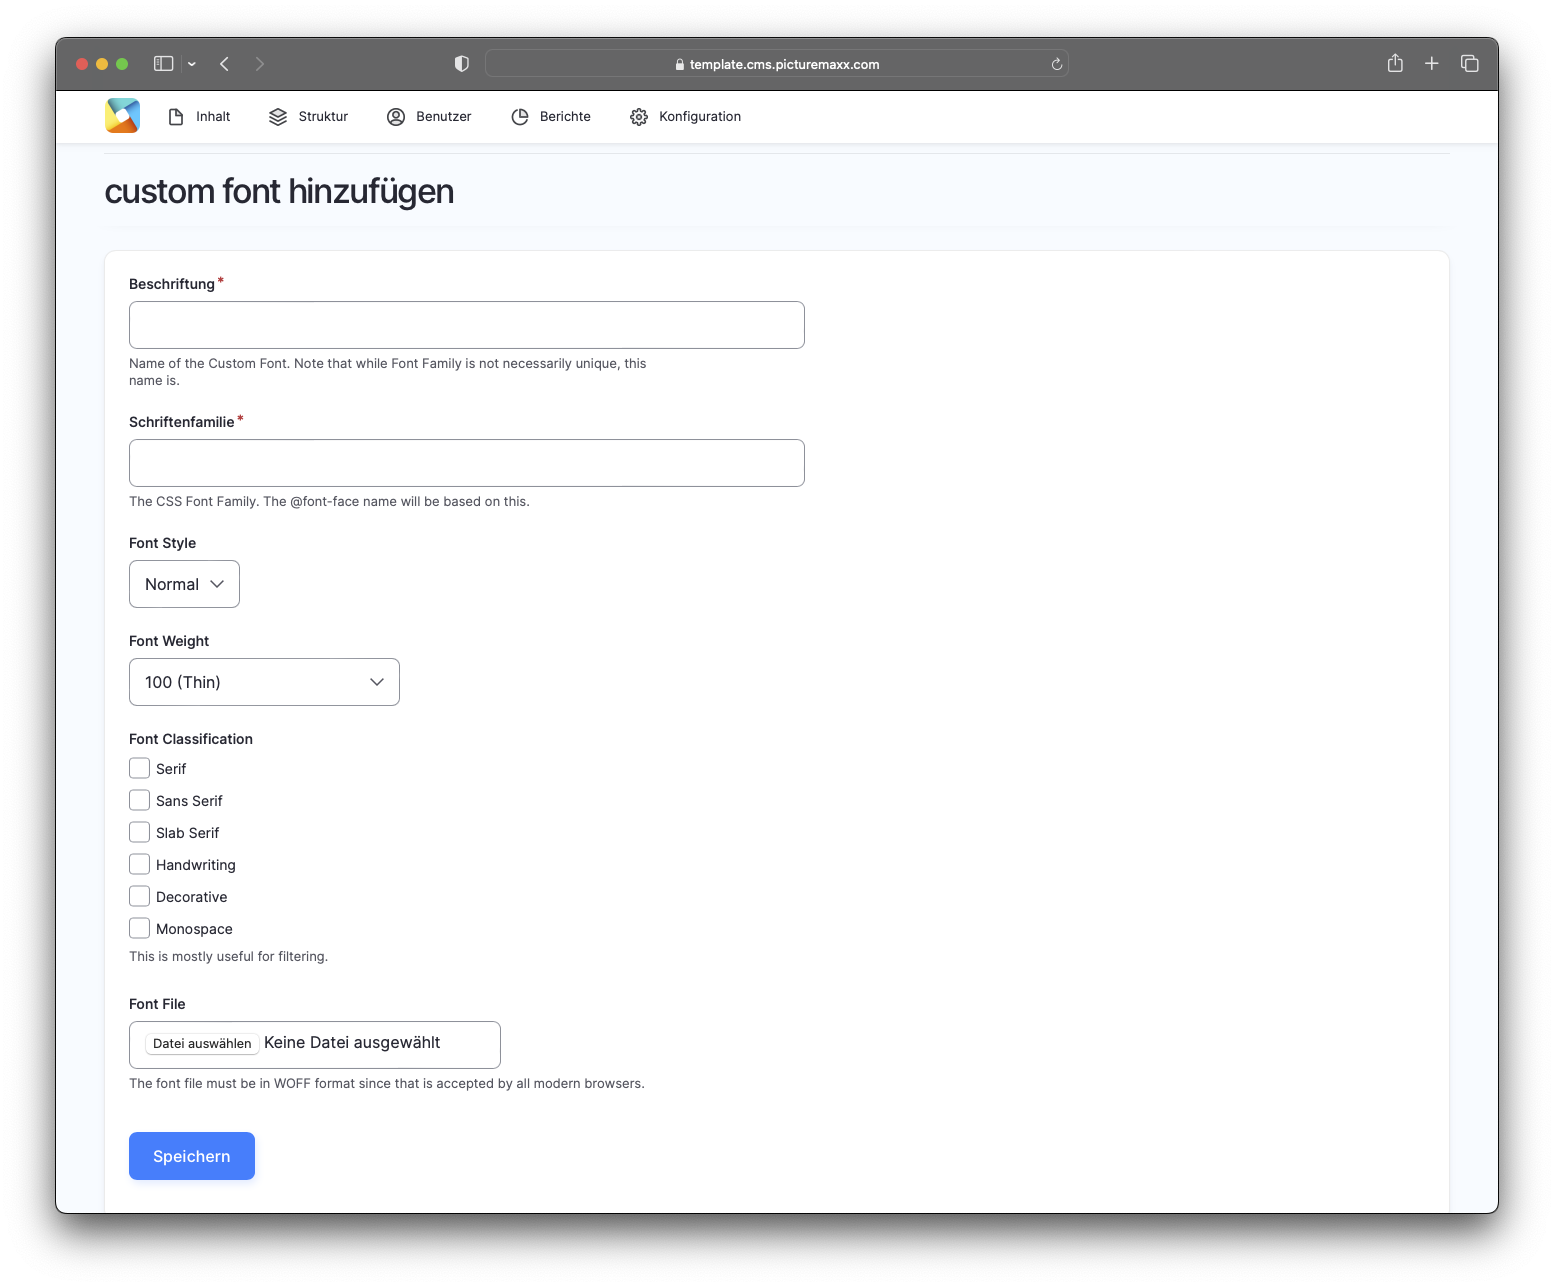Select the Decorative checkbox
Screen dimensions: 1554x1287
(140, 896)
